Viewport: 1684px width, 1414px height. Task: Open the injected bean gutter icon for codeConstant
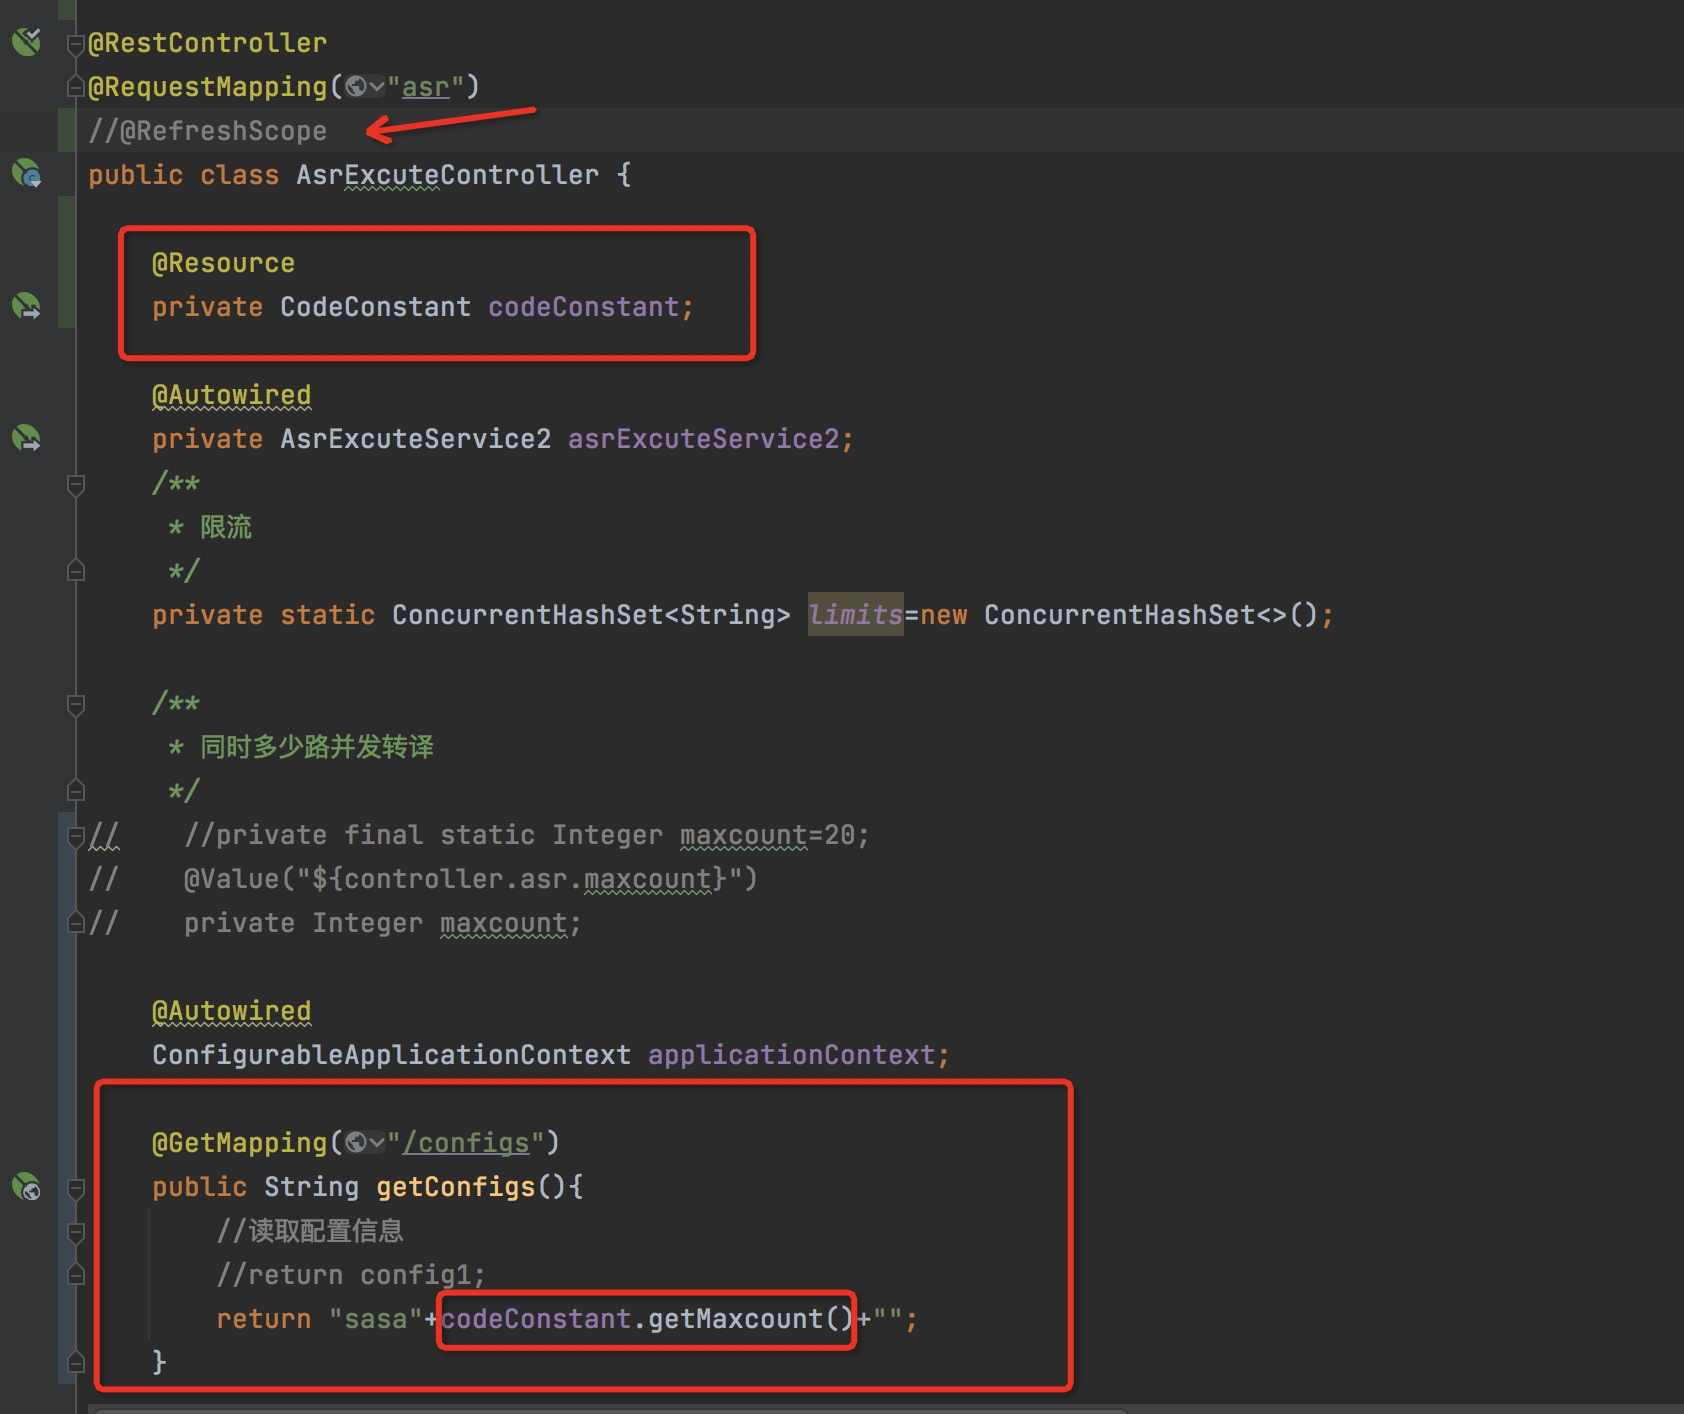(x=27, y=306)
